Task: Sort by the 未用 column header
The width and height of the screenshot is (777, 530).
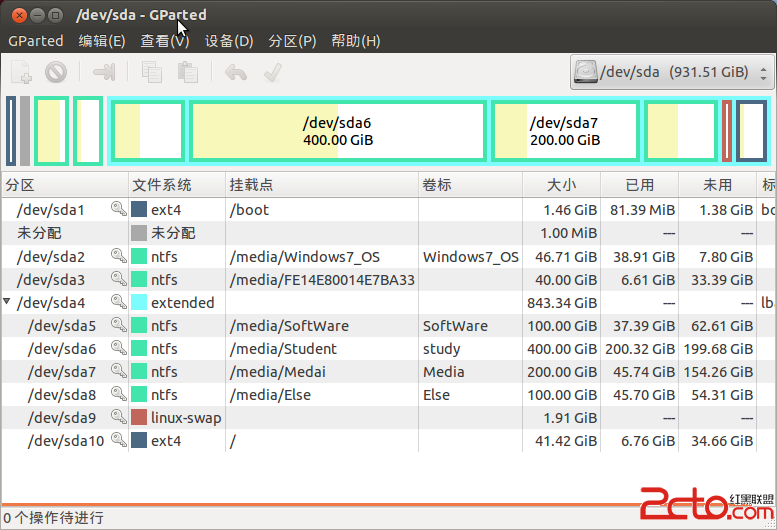Action: [718, 185]
